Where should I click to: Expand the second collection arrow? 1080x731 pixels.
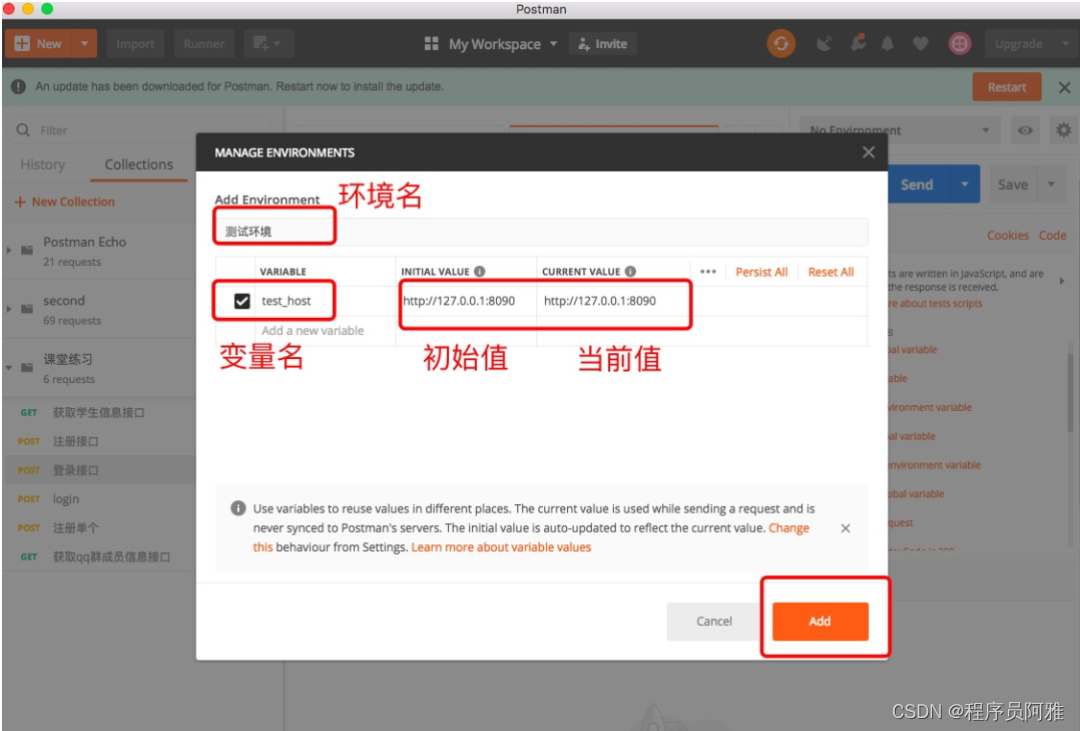(x=9, y=309)
